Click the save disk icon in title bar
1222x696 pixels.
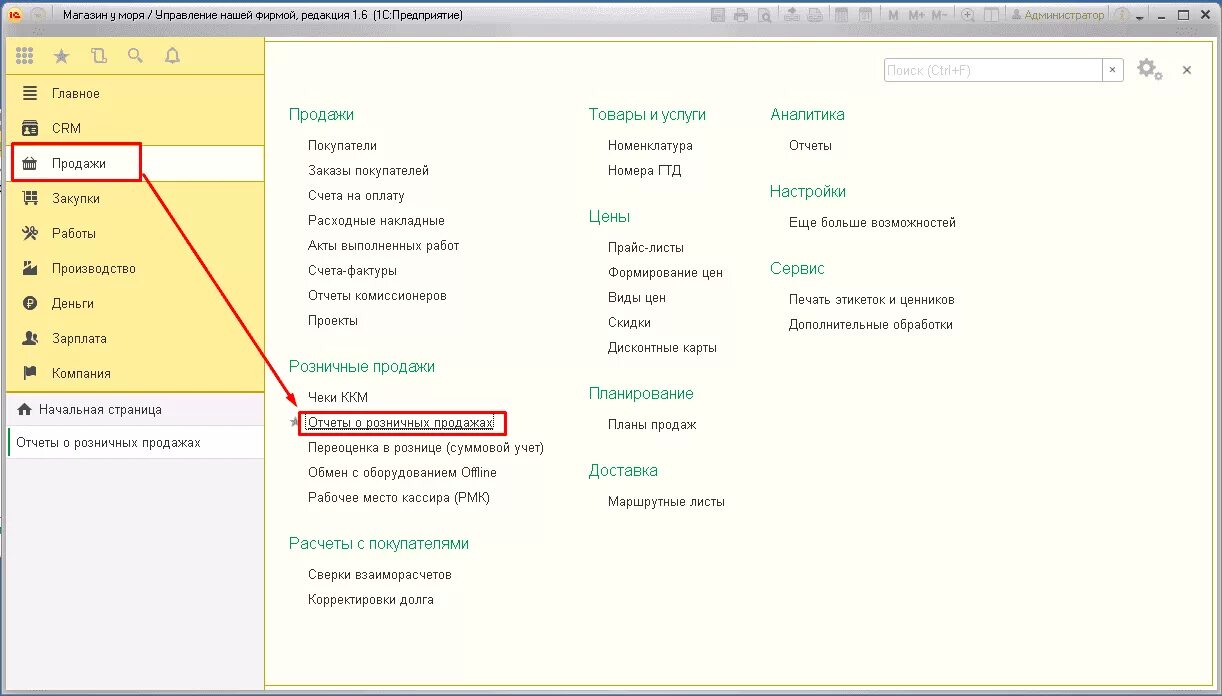tap(717, 15)
